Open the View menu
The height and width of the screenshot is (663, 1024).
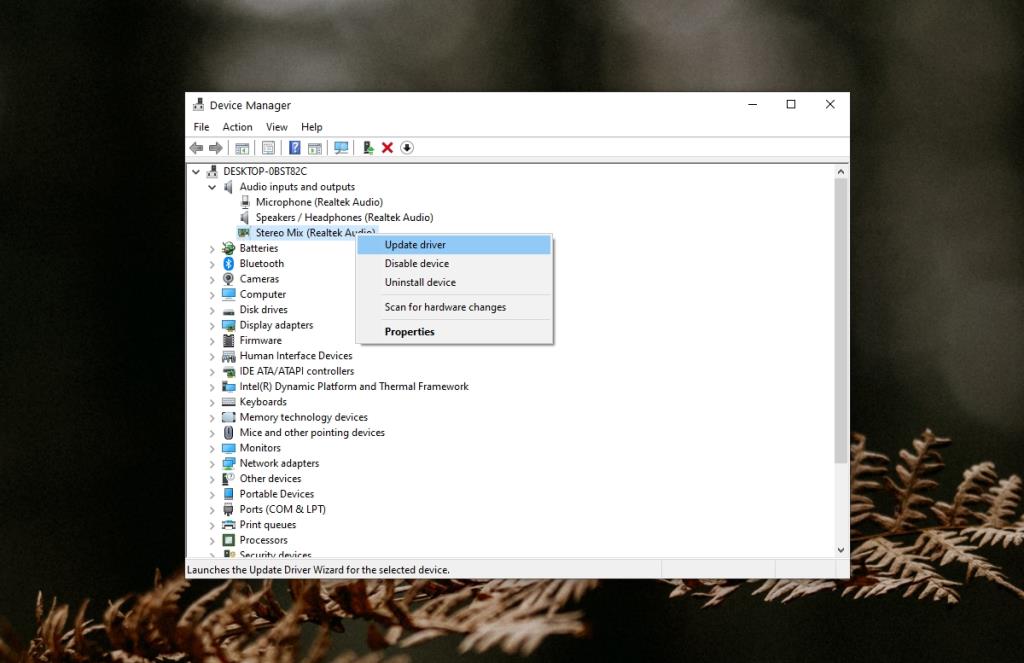tap(276, 127)
